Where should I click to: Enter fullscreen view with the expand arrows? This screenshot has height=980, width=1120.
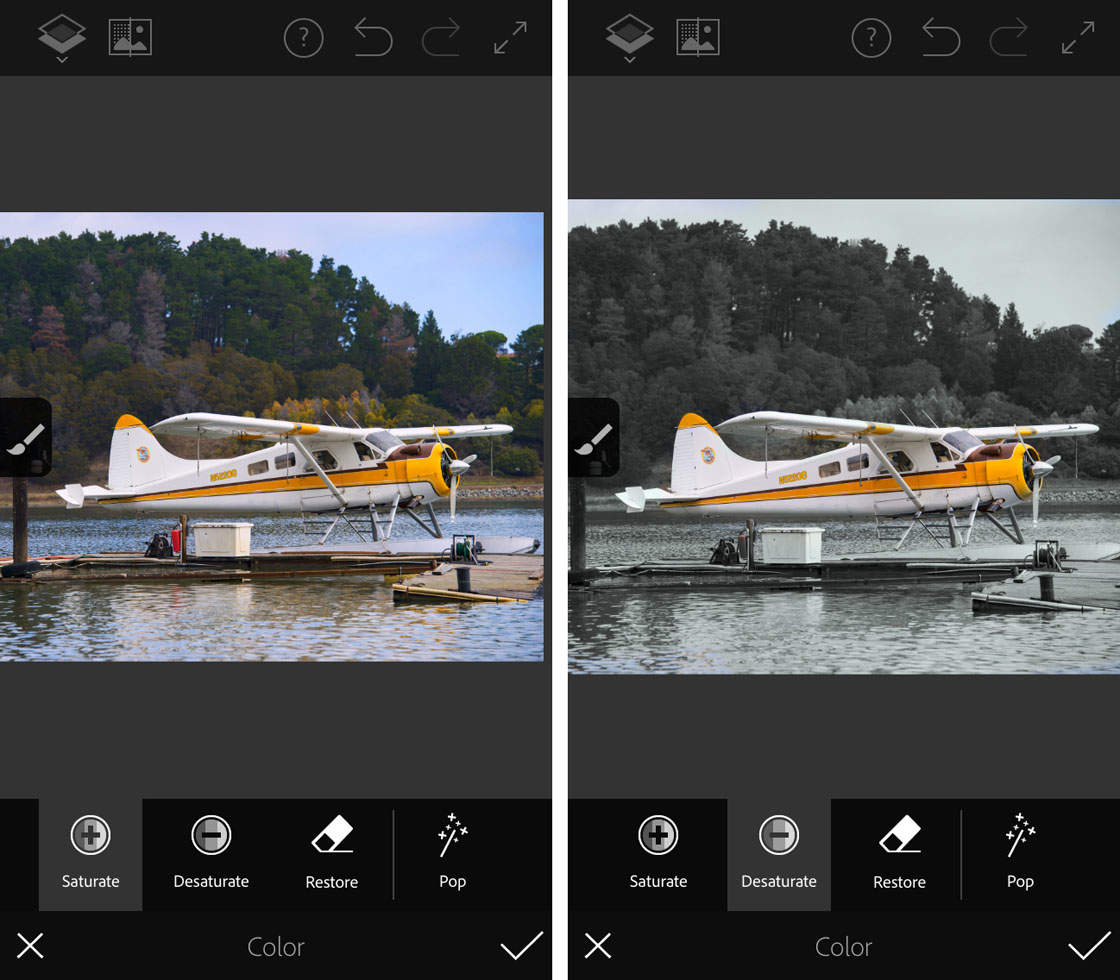510,38
